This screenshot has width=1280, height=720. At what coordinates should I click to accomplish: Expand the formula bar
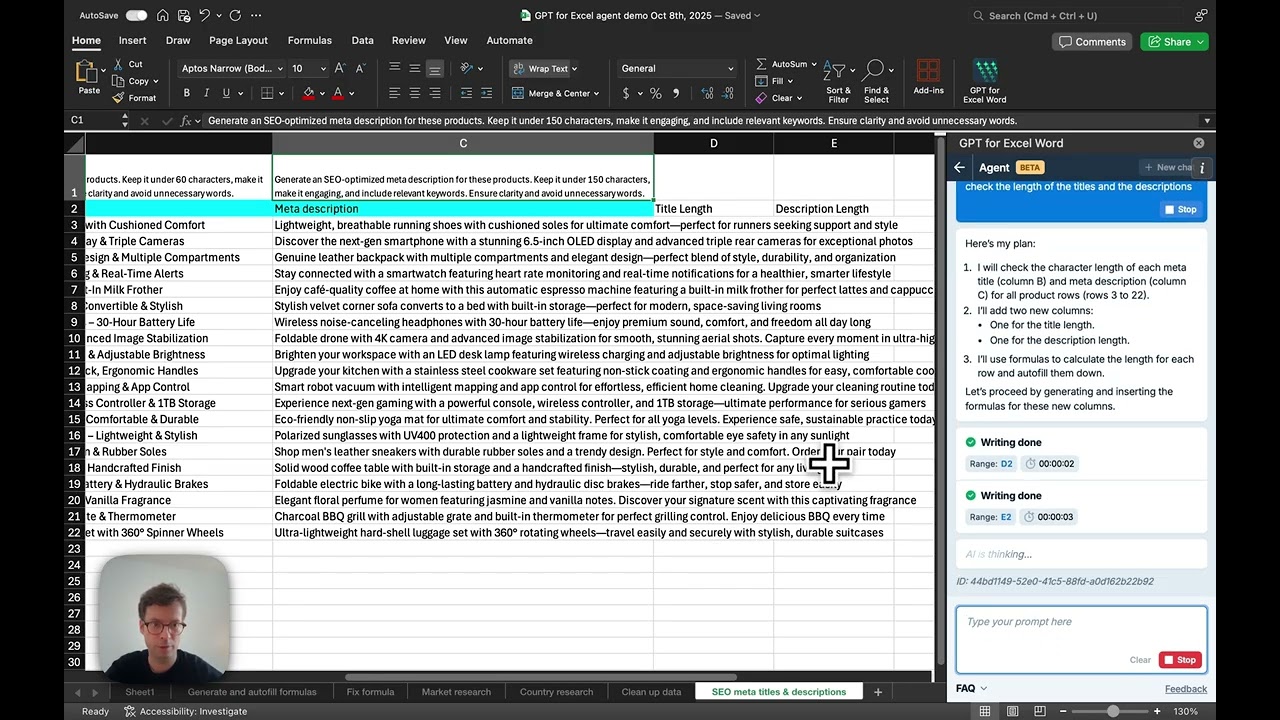tap(1207, 120)
